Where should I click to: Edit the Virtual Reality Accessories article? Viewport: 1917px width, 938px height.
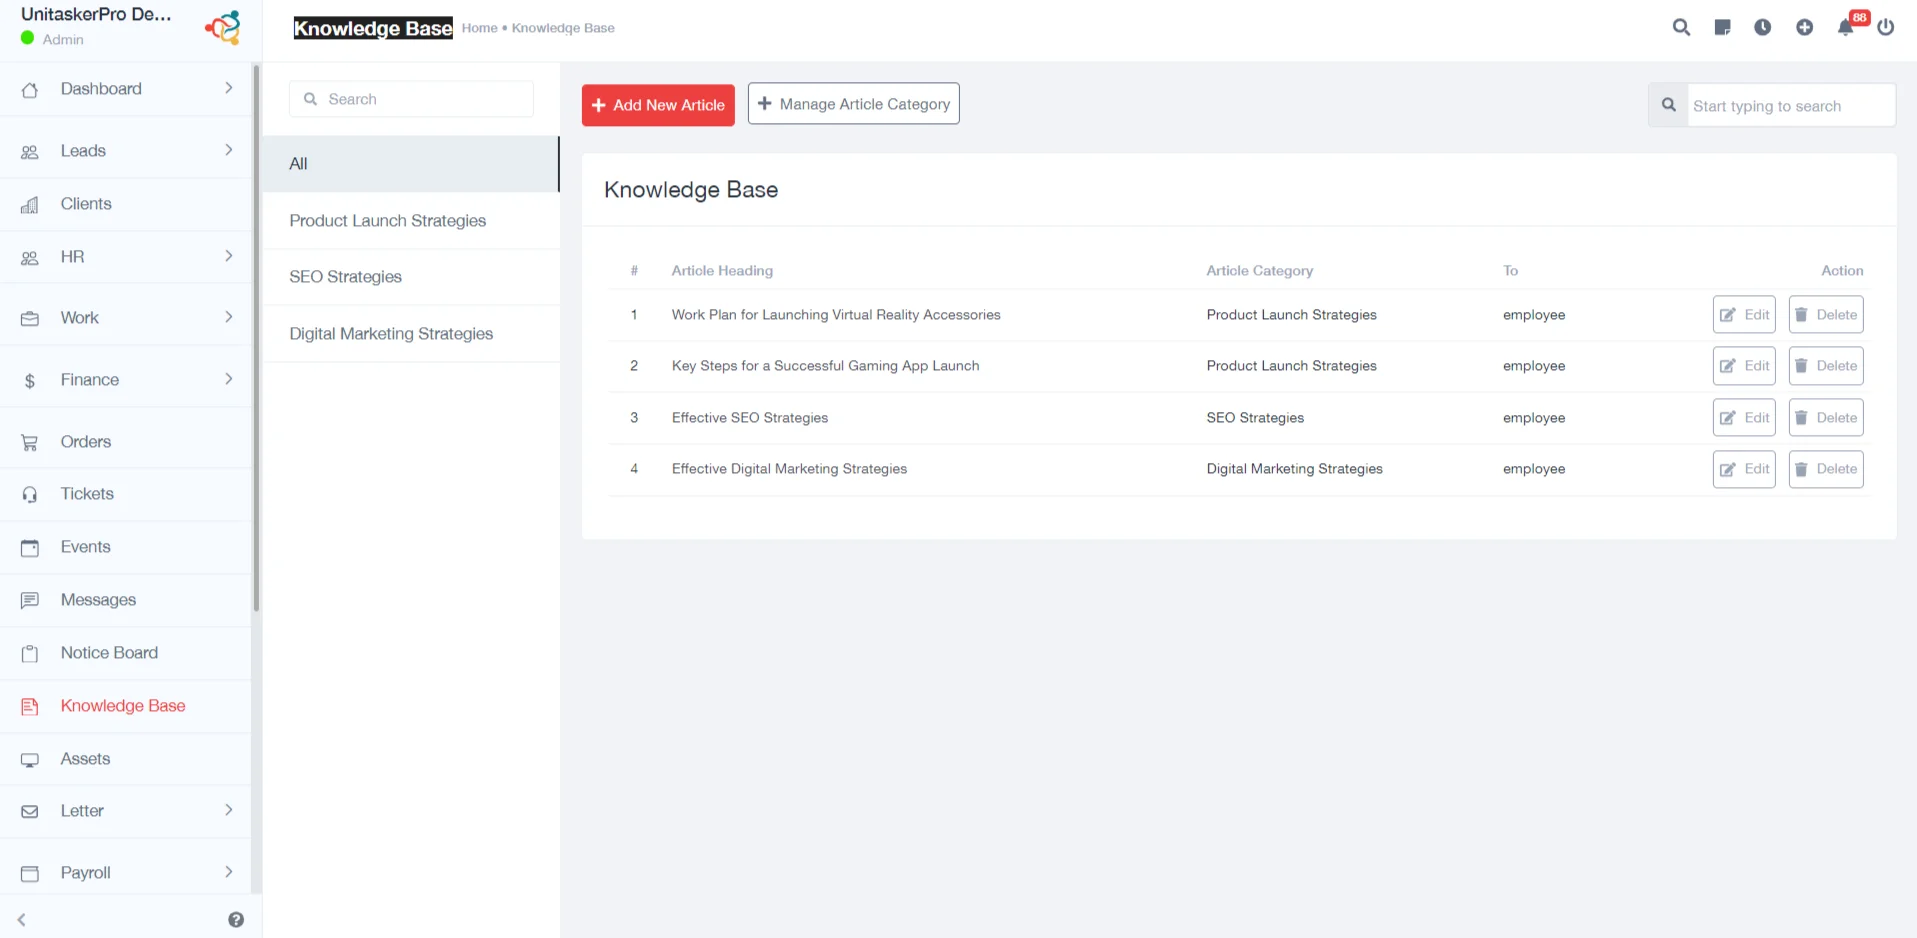(x=1744, y=315)
